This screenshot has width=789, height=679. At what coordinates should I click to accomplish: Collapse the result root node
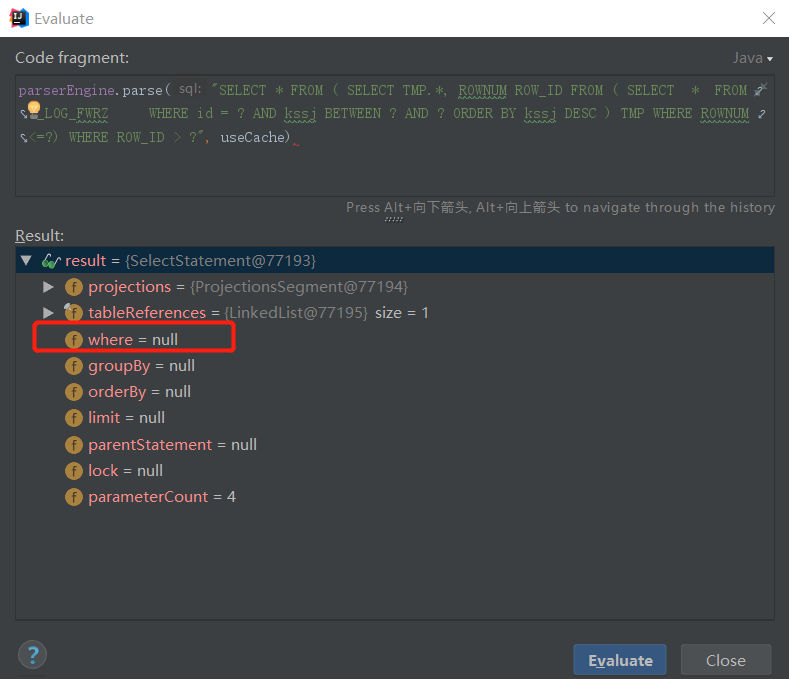click(26, 260)
